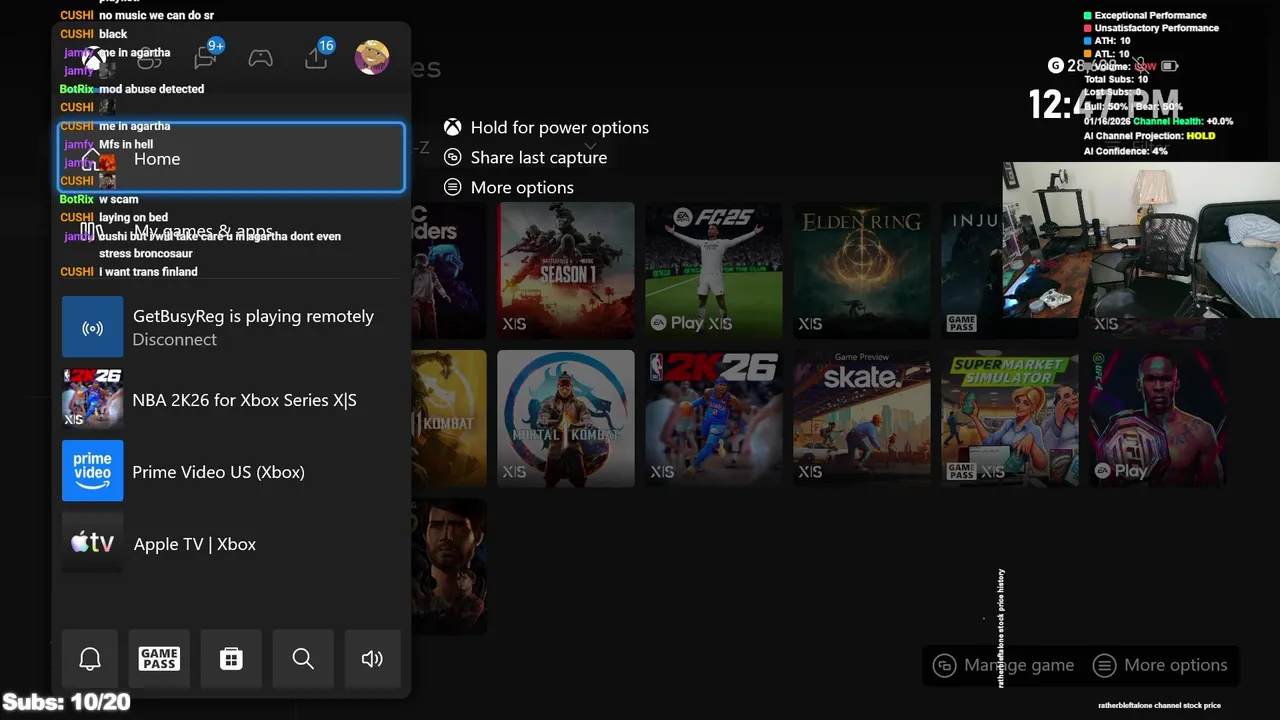This screenshot has height=720, width=1280.
Task: Open More options at bottom right
Action: point(1161,665)
